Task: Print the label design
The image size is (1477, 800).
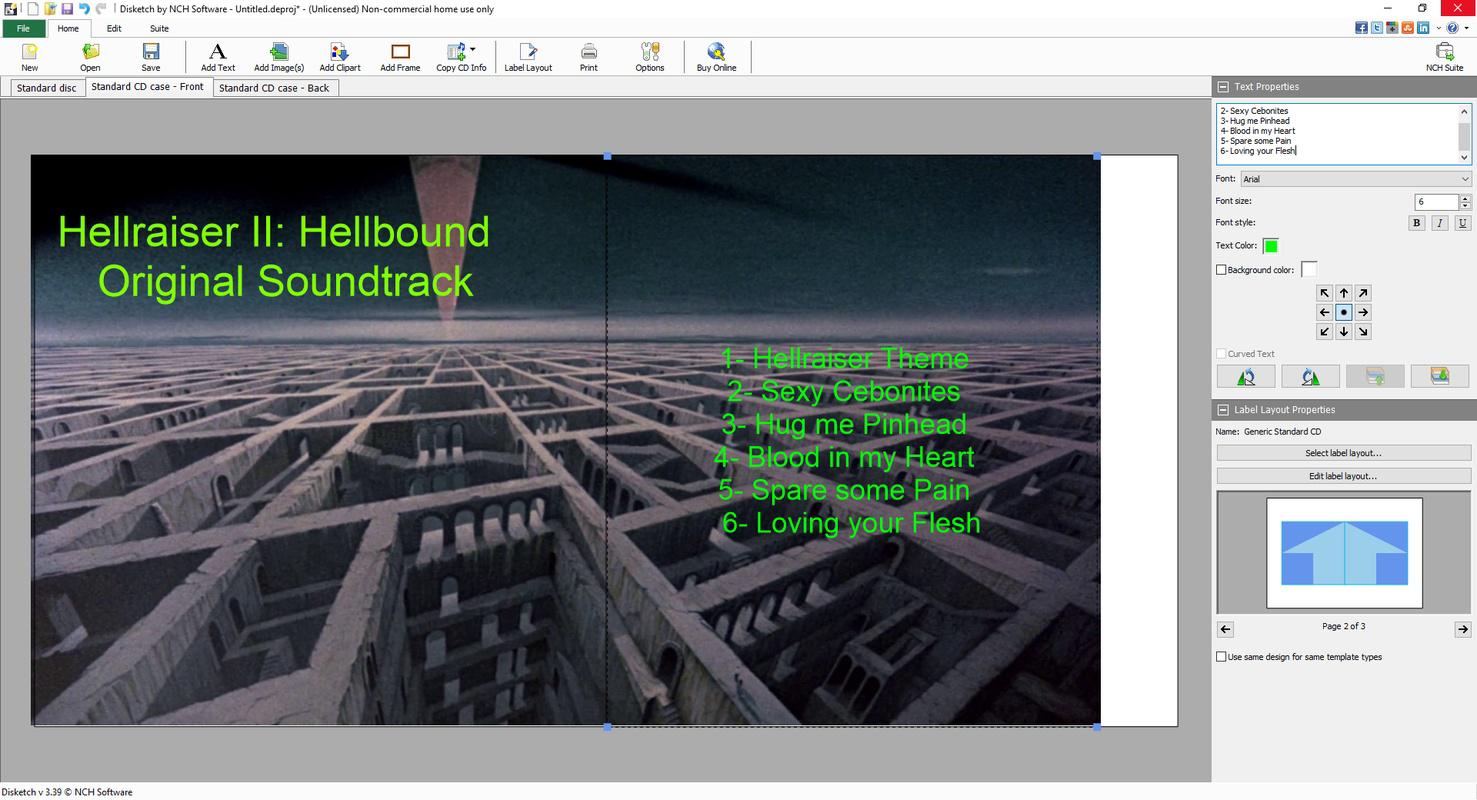Action: click(589, 57)
